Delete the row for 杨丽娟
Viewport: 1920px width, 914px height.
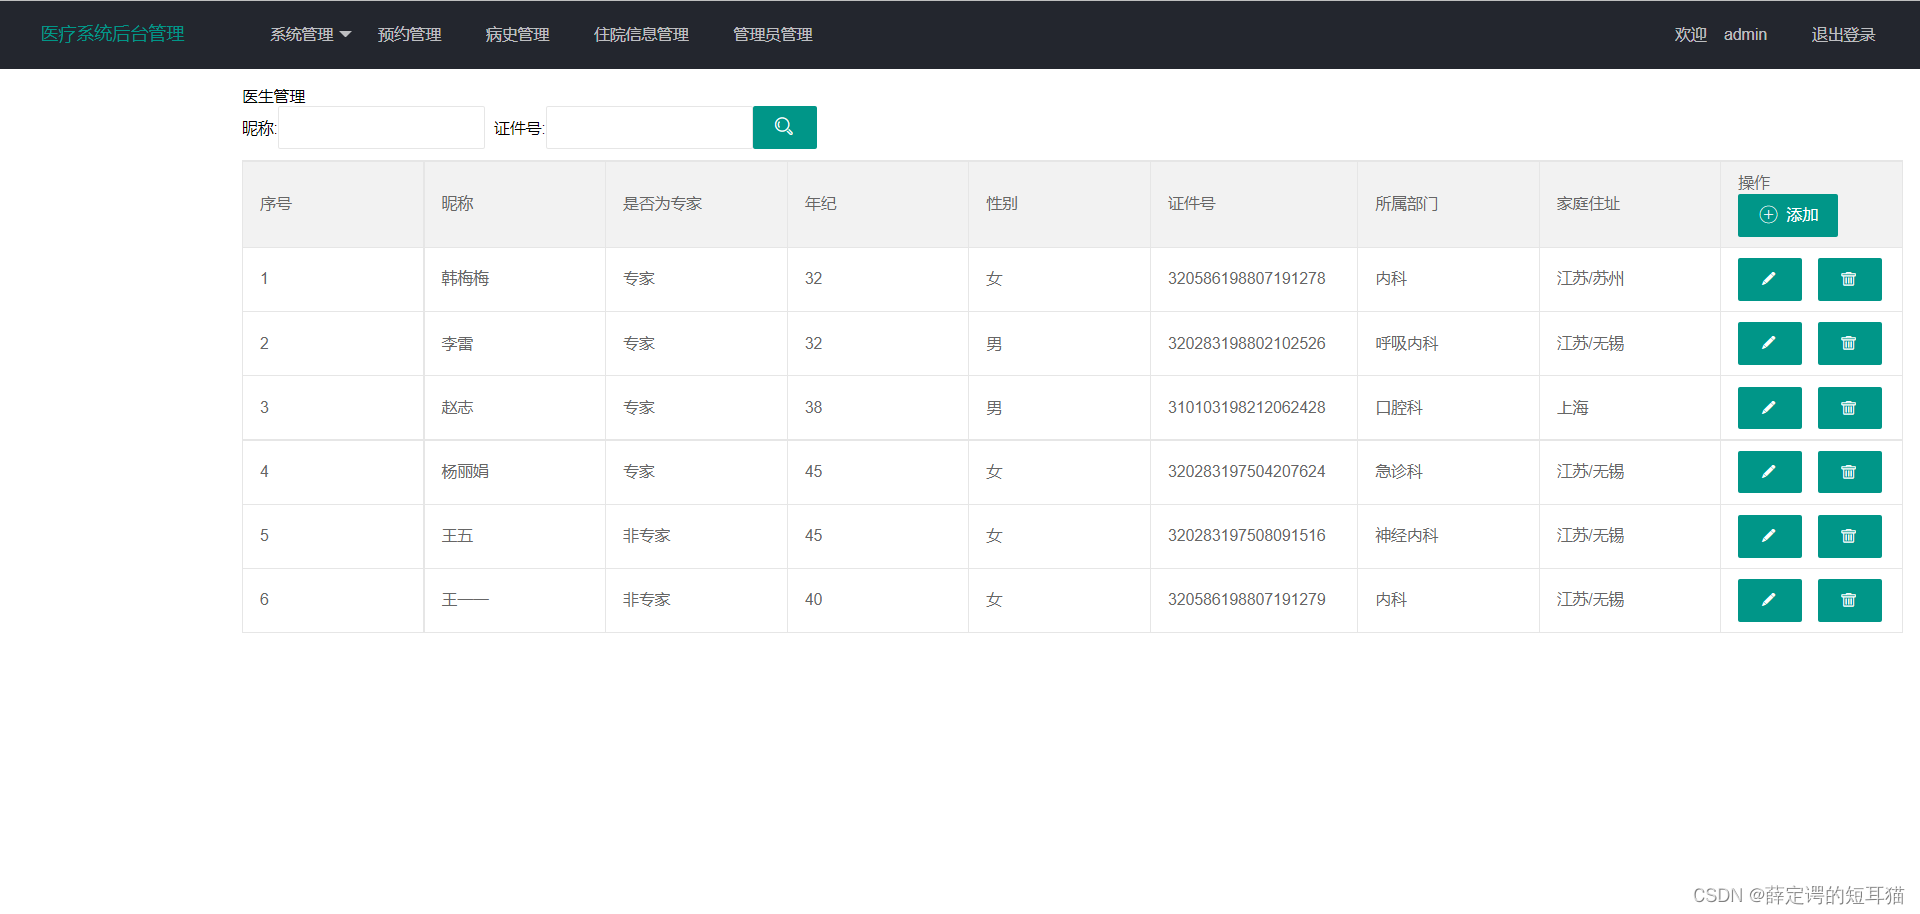(1849, 472)
